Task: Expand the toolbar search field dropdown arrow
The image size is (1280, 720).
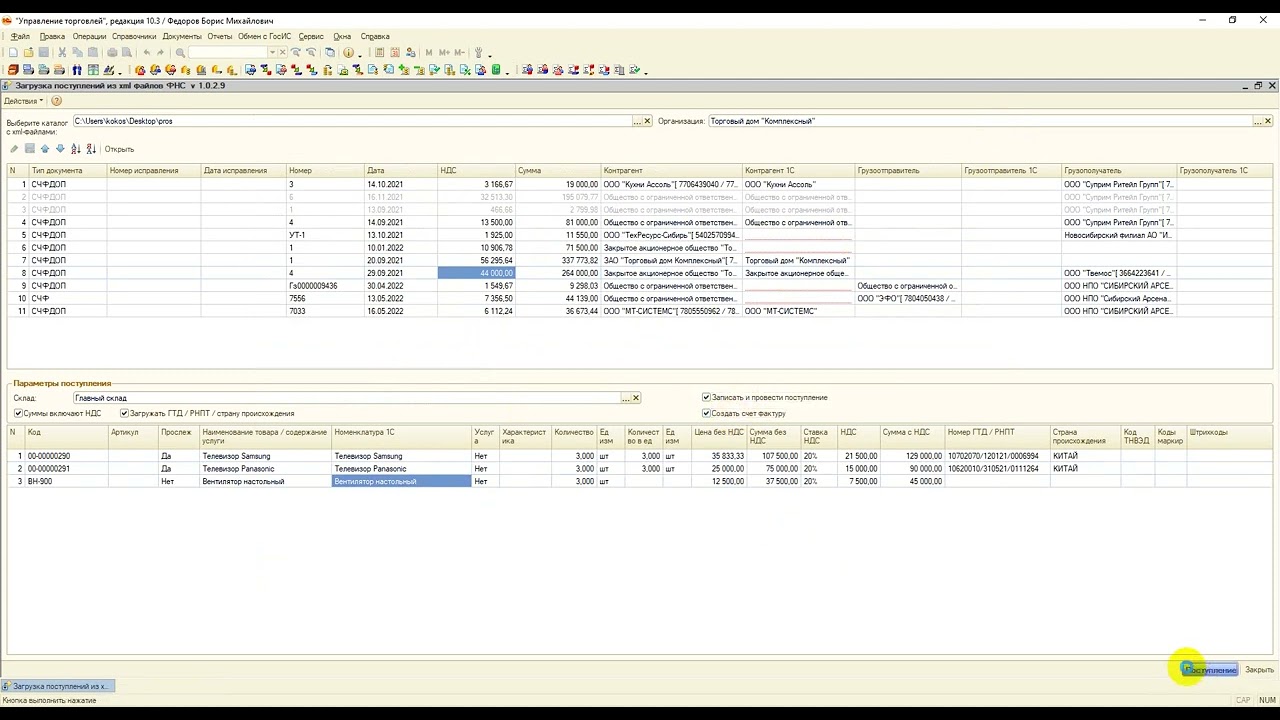Action: [x=272, y=53]
